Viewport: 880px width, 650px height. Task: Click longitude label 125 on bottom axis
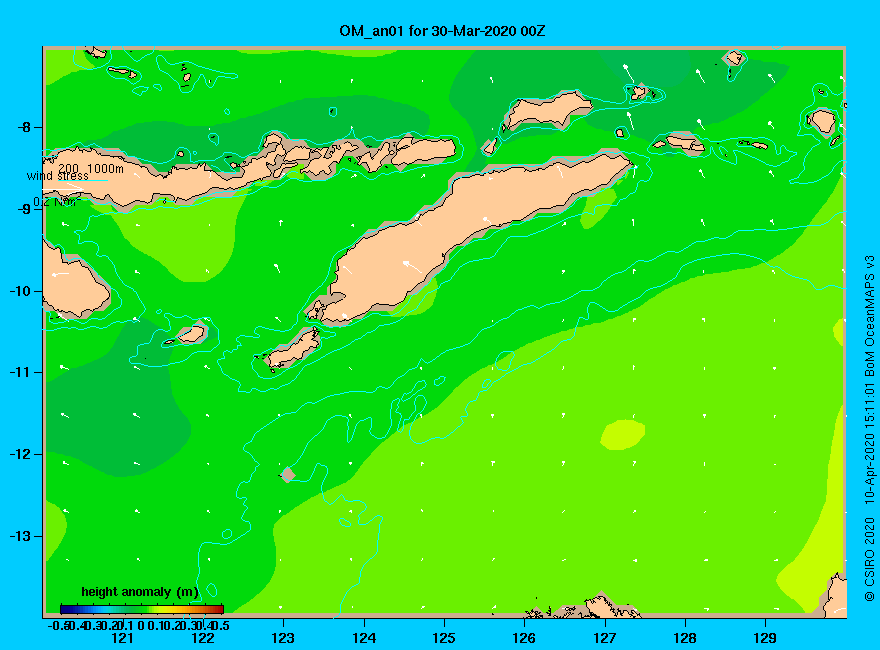tap(444, 638)
